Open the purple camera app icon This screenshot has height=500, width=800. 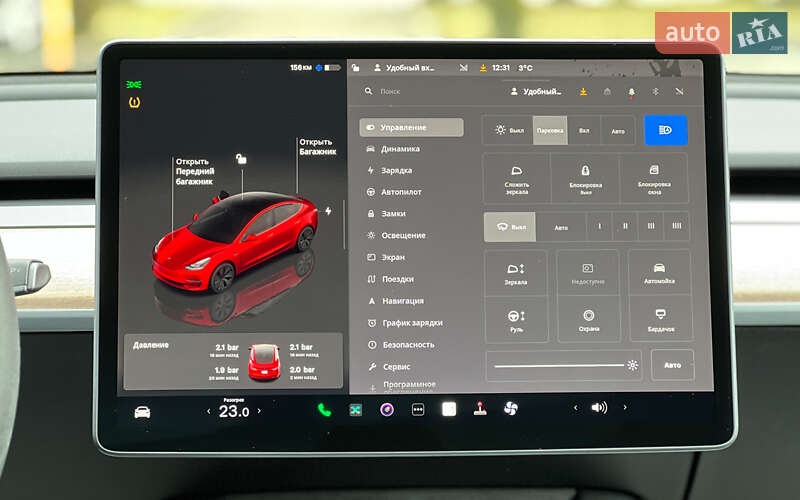tap(387, 409)
